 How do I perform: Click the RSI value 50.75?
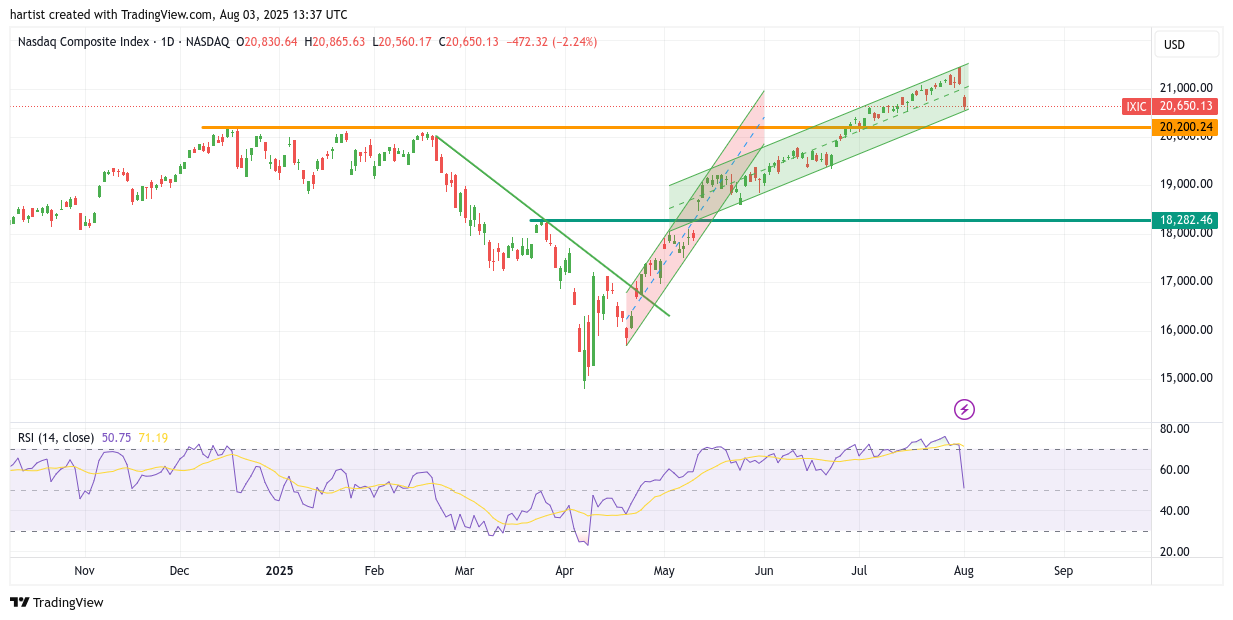[x=116, y=437]
